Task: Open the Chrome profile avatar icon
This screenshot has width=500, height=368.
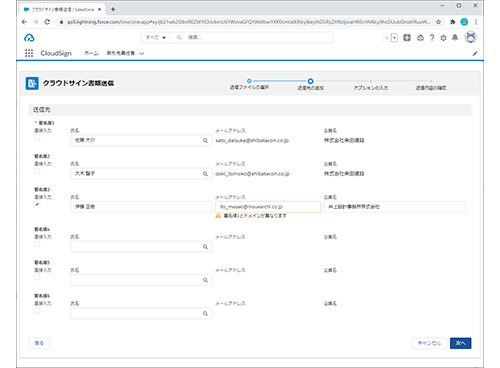Action: [464, 22]
